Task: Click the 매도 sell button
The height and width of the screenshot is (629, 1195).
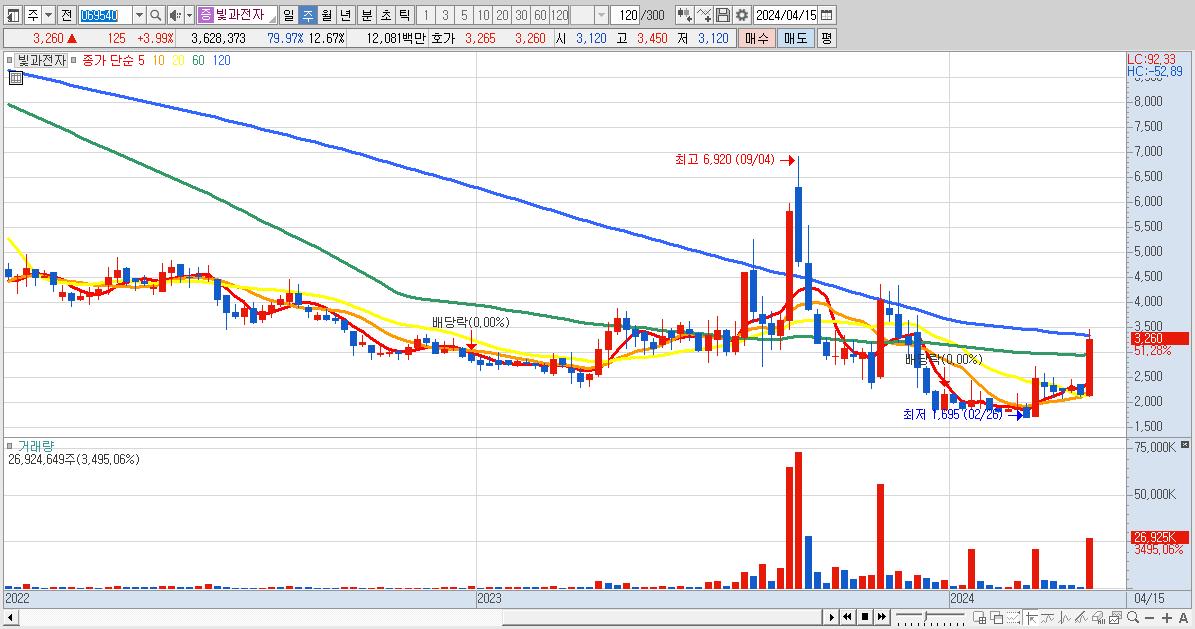Action: (796, 38)
